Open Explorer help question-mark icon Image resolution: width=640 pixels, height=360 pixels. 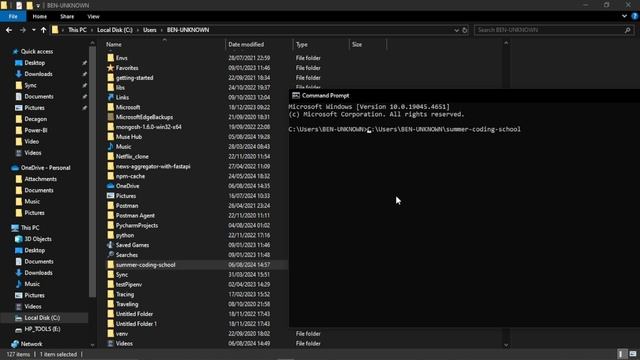click(634, 16)
